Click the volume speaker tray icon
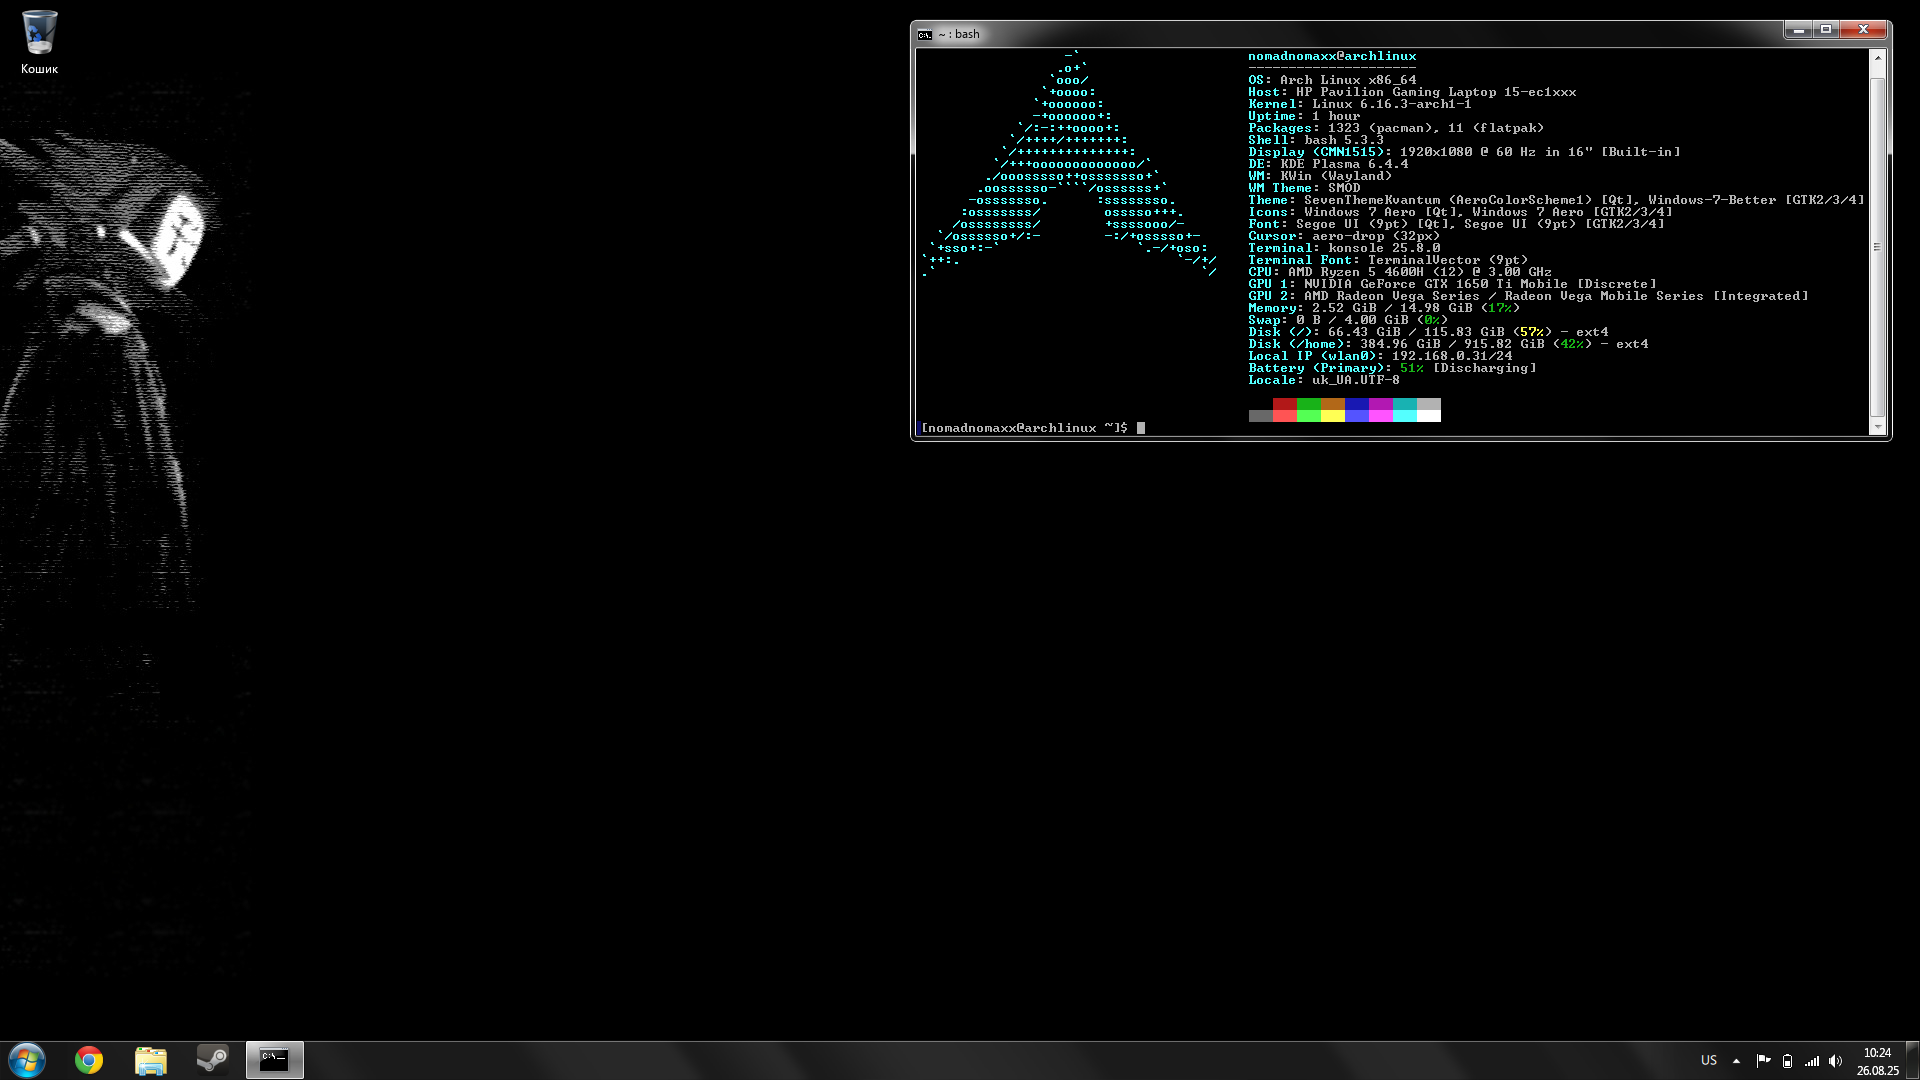 click(1835, 1061)
